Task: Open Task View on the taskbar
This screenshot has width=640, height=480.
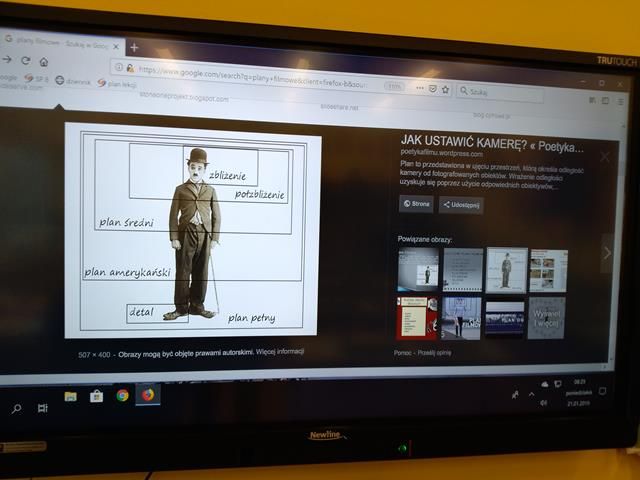Action: click(42, 408)
